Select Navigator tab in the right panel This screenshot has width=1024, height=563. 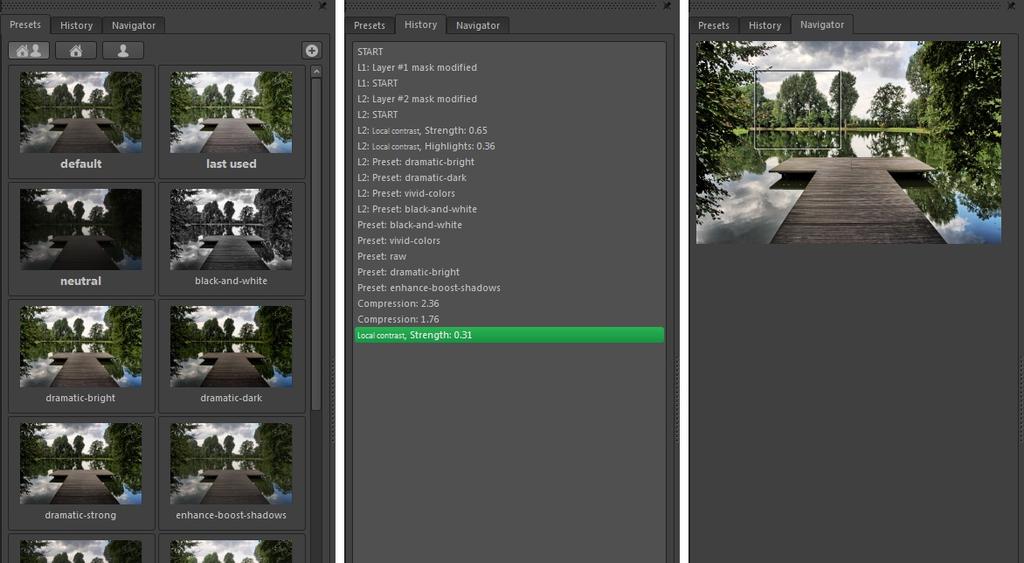click(x=822, y=25)
